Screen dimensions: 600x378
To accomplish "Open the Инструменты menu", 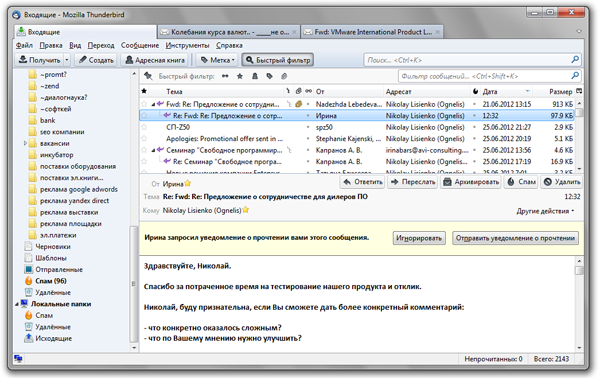I will [188, 45].
